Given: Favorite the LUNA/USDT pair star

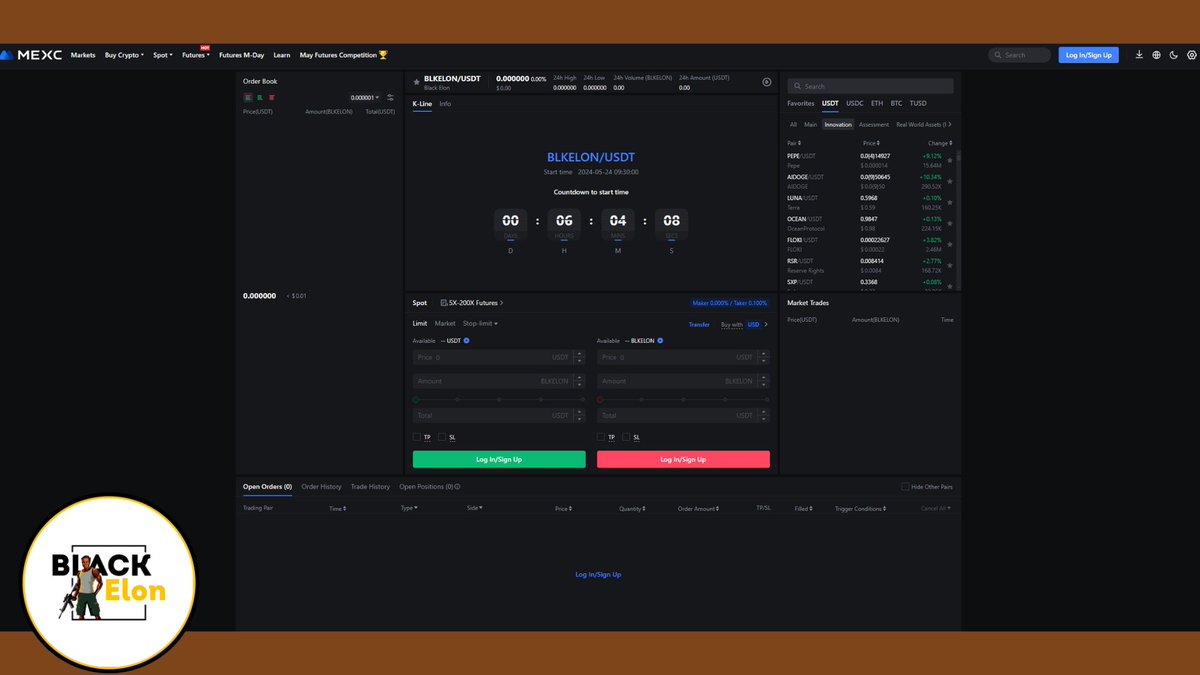Looking at the screenshot, I should tap(949, 203).
